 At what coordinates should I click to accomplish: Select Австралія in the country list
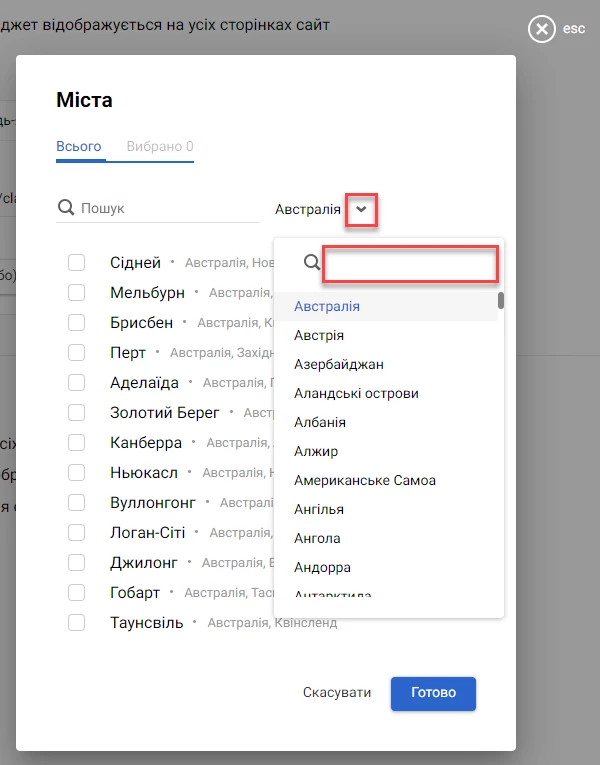click(x=386, y=306)
